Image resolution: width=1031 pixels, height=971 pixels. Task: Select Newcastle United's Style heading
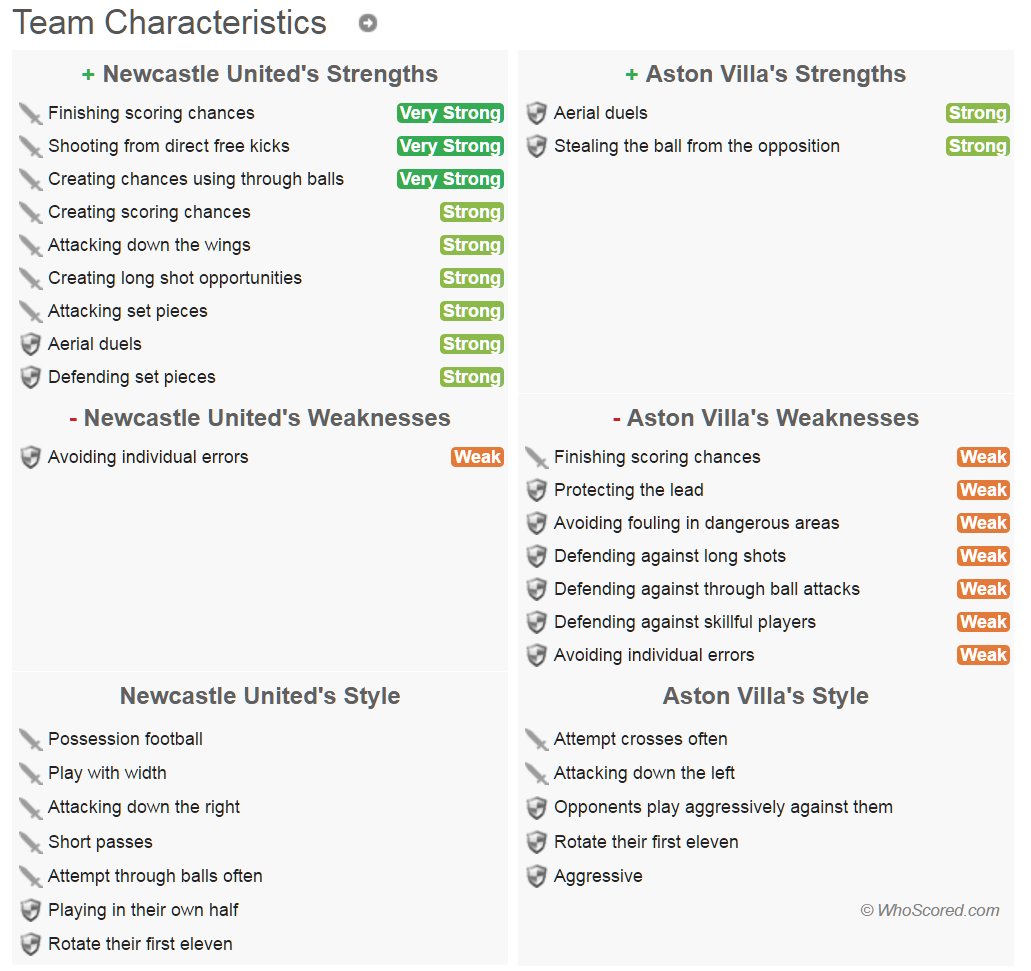[x=260, y=696]
